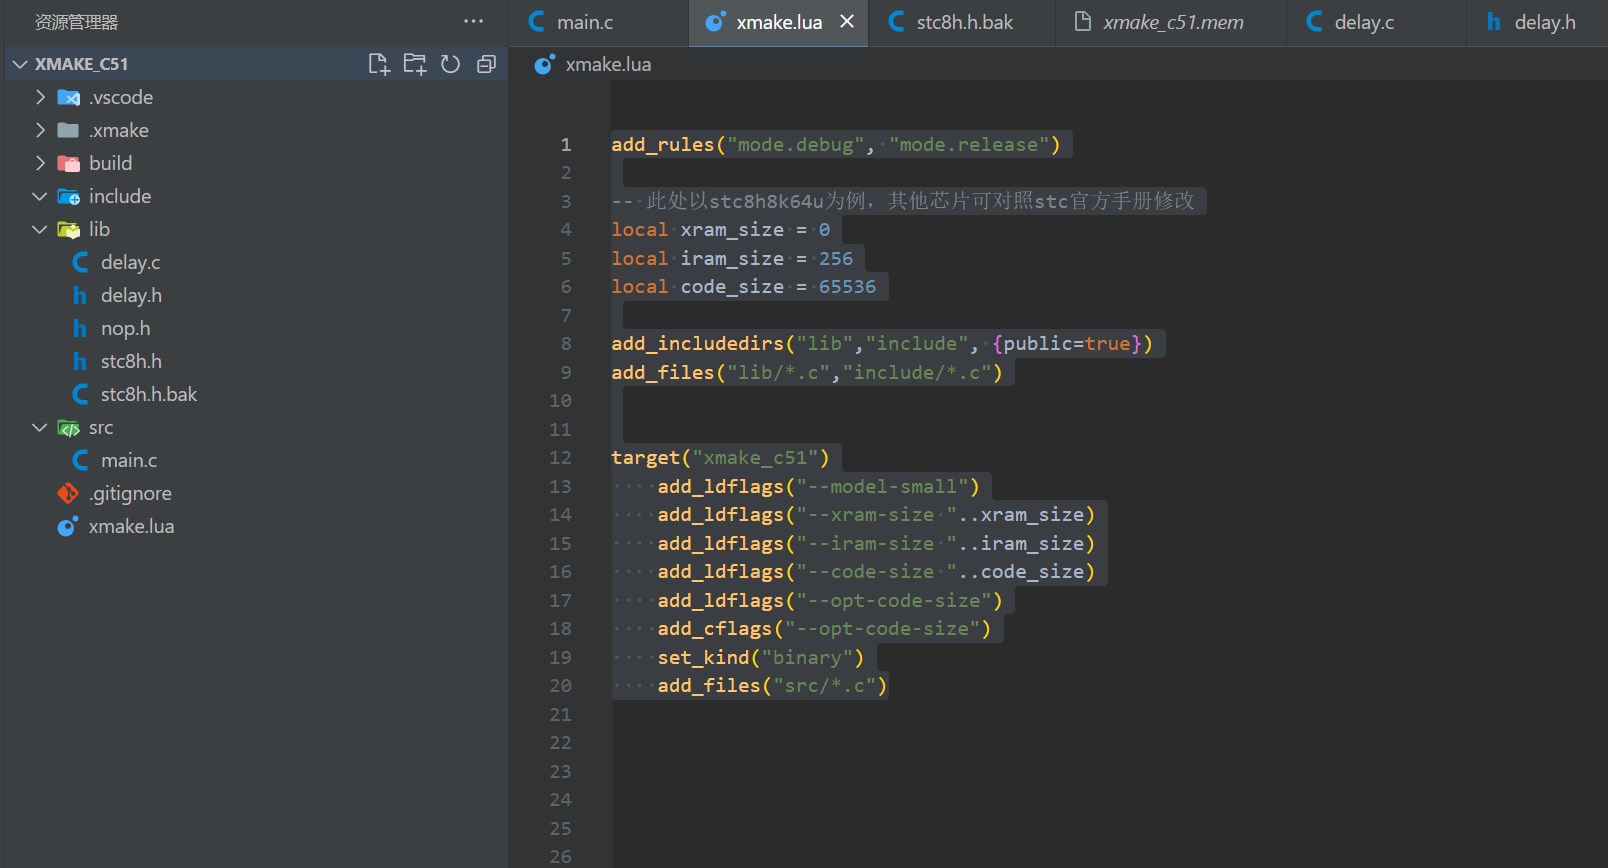
Task: Click the New File icon in explorer header
Action: (378, 64)
